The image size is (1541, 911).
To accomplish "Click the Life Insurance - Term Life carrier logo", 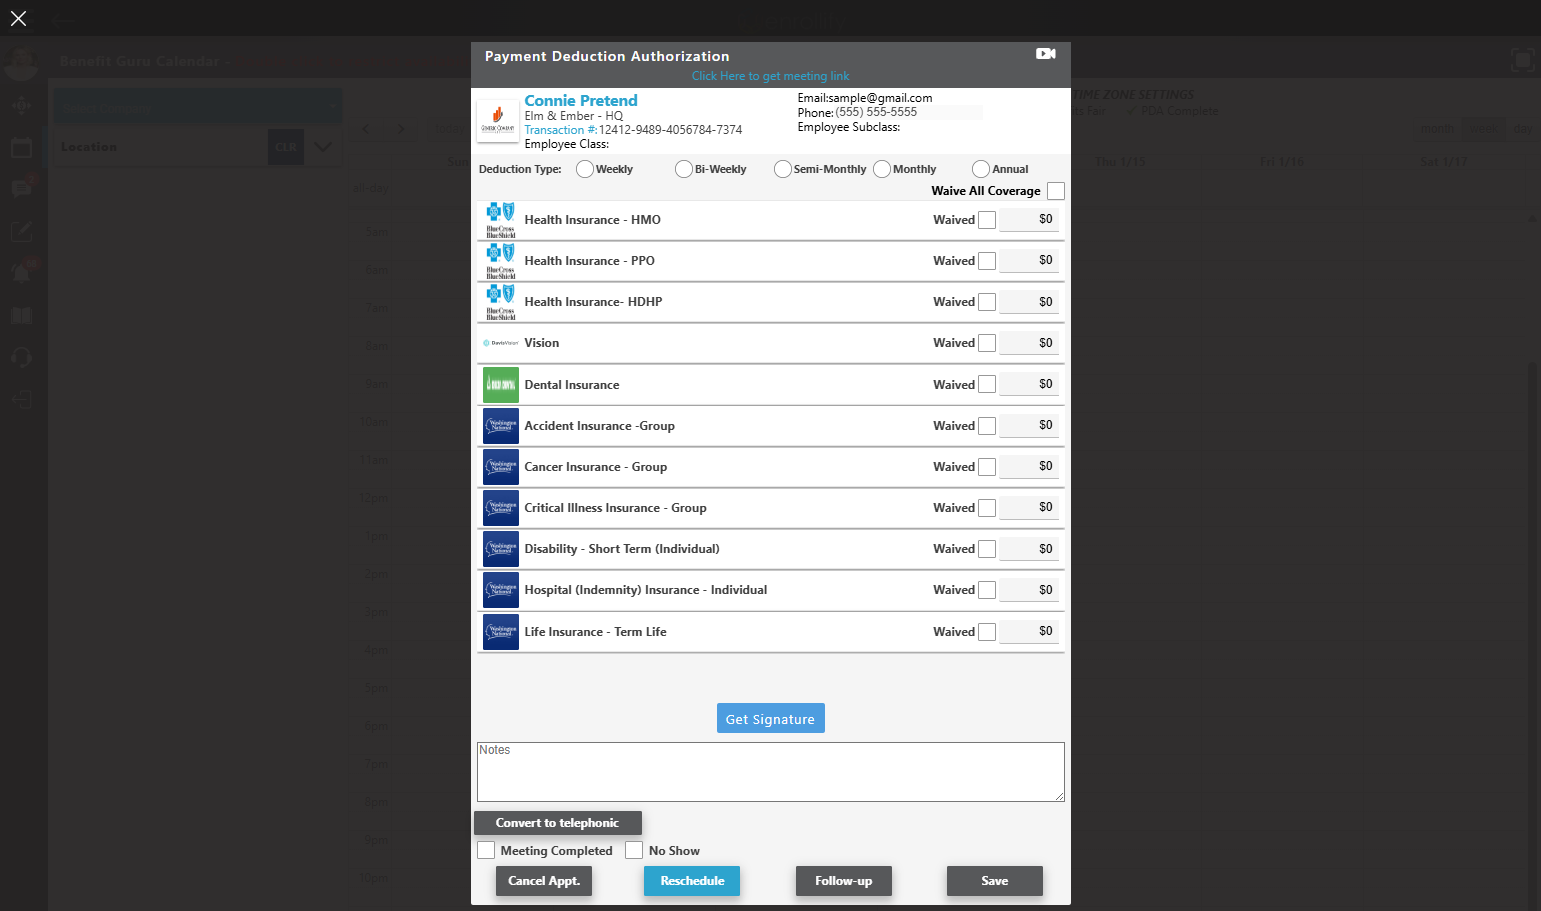I will (x=501, y=632).
